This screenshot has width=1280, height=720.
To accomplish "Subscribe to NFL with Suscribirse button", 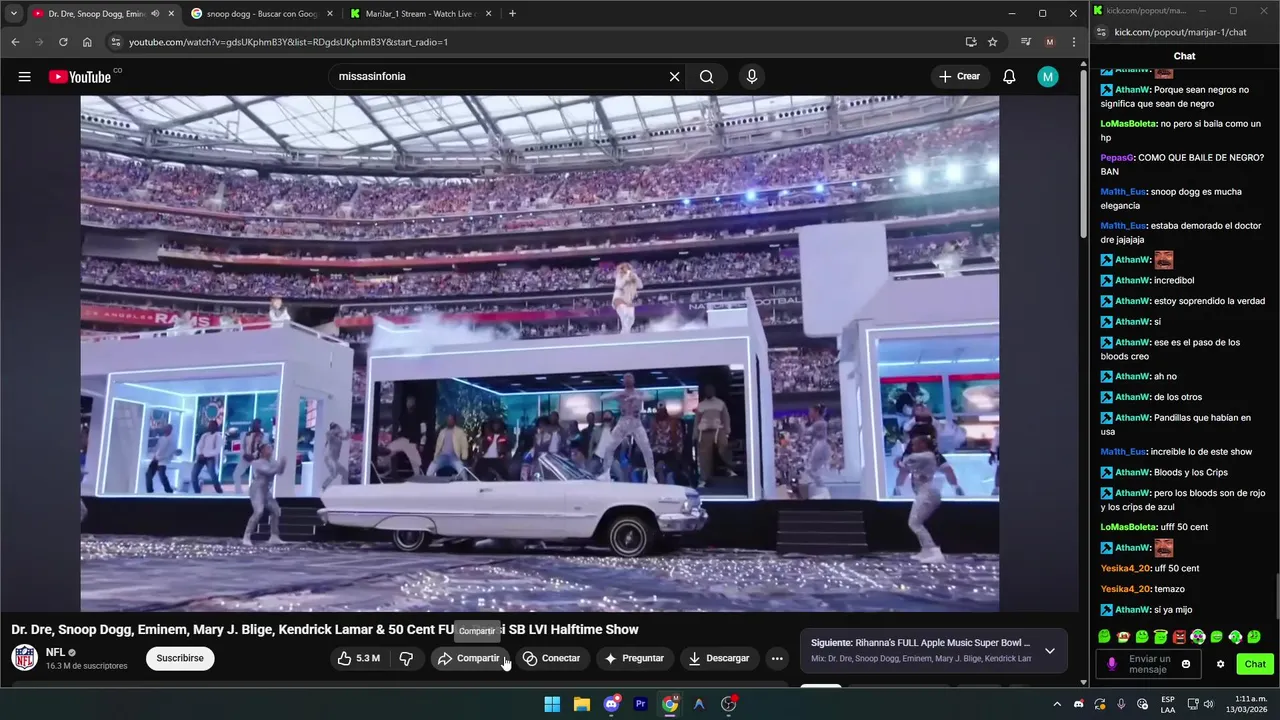I will 180,658.
